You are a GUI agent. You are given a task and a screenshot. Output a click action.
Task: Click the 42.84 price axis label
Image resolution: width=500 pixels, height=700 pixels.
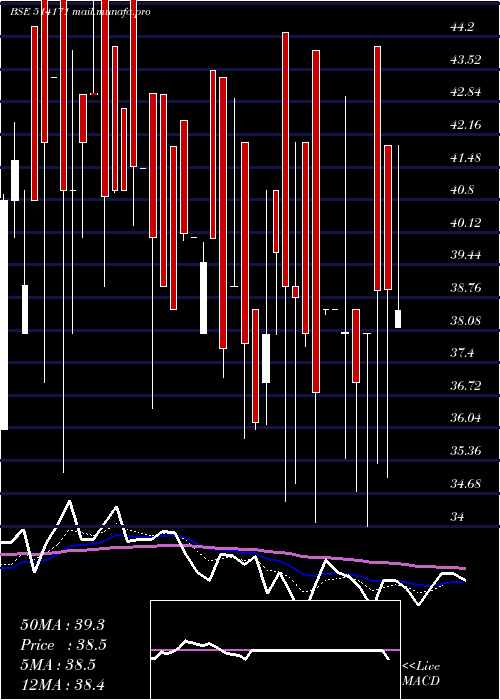[466, 93]
